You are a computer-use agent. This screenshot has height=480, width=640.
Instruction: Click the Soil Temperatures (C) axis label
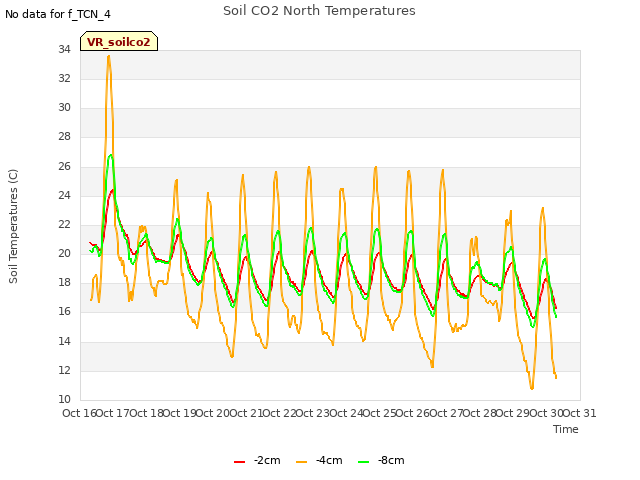[13, 226]
